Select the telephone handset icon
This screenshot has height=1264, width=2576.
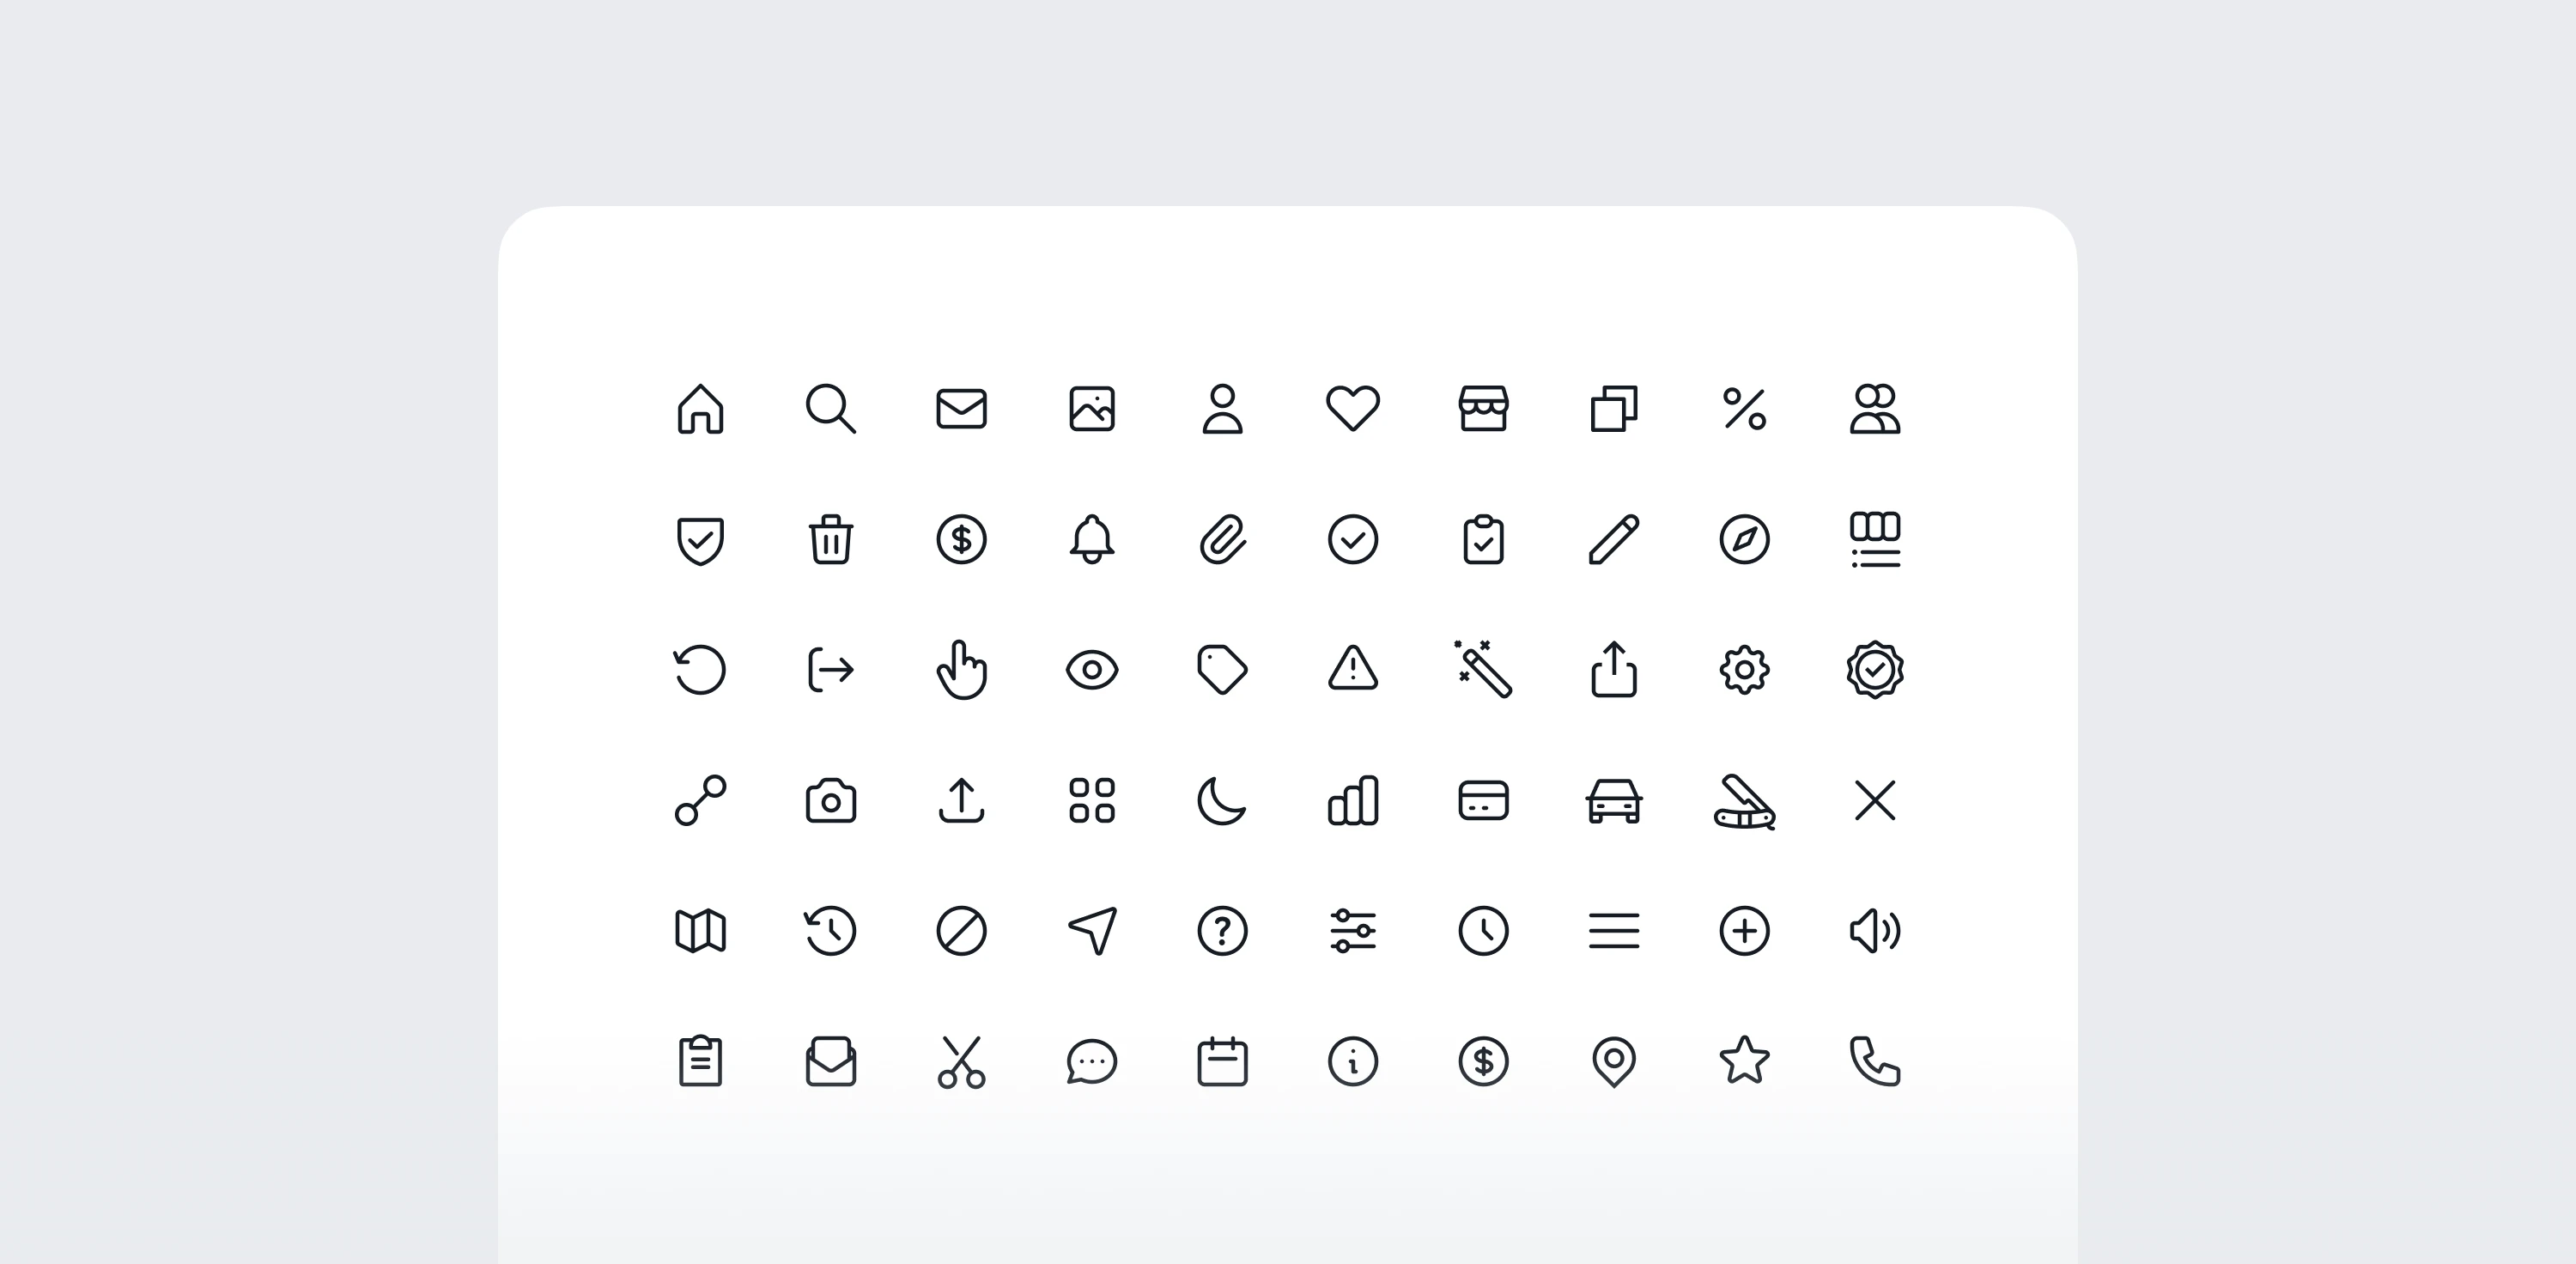(x=1875, y=1061)
